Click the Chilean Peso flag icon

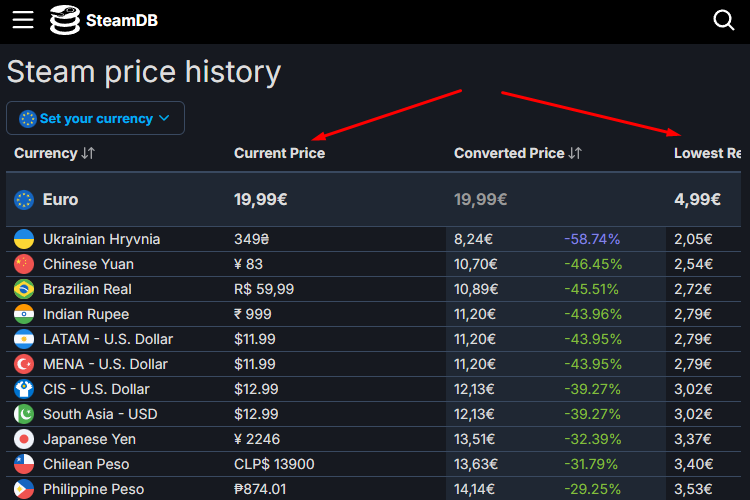coord(24,464)
